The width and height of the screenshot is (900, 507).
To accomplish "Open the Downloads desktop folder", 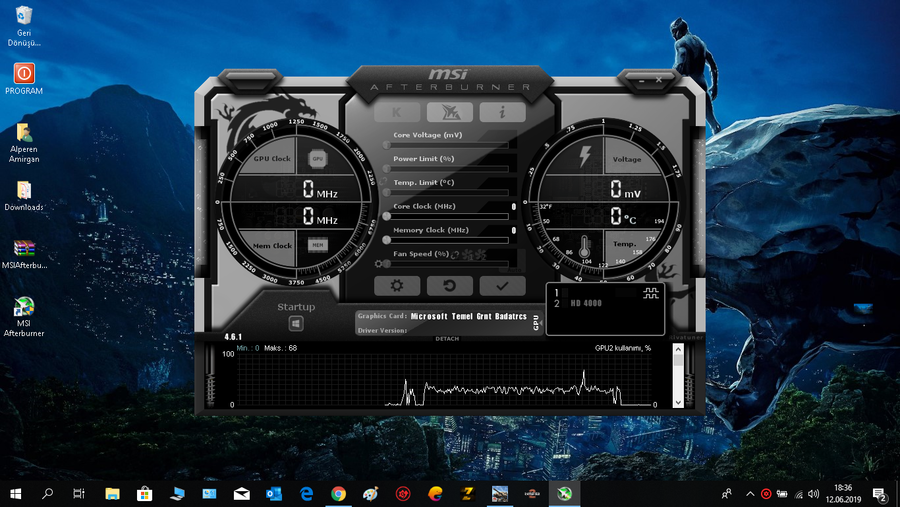I will pos(24,196).
